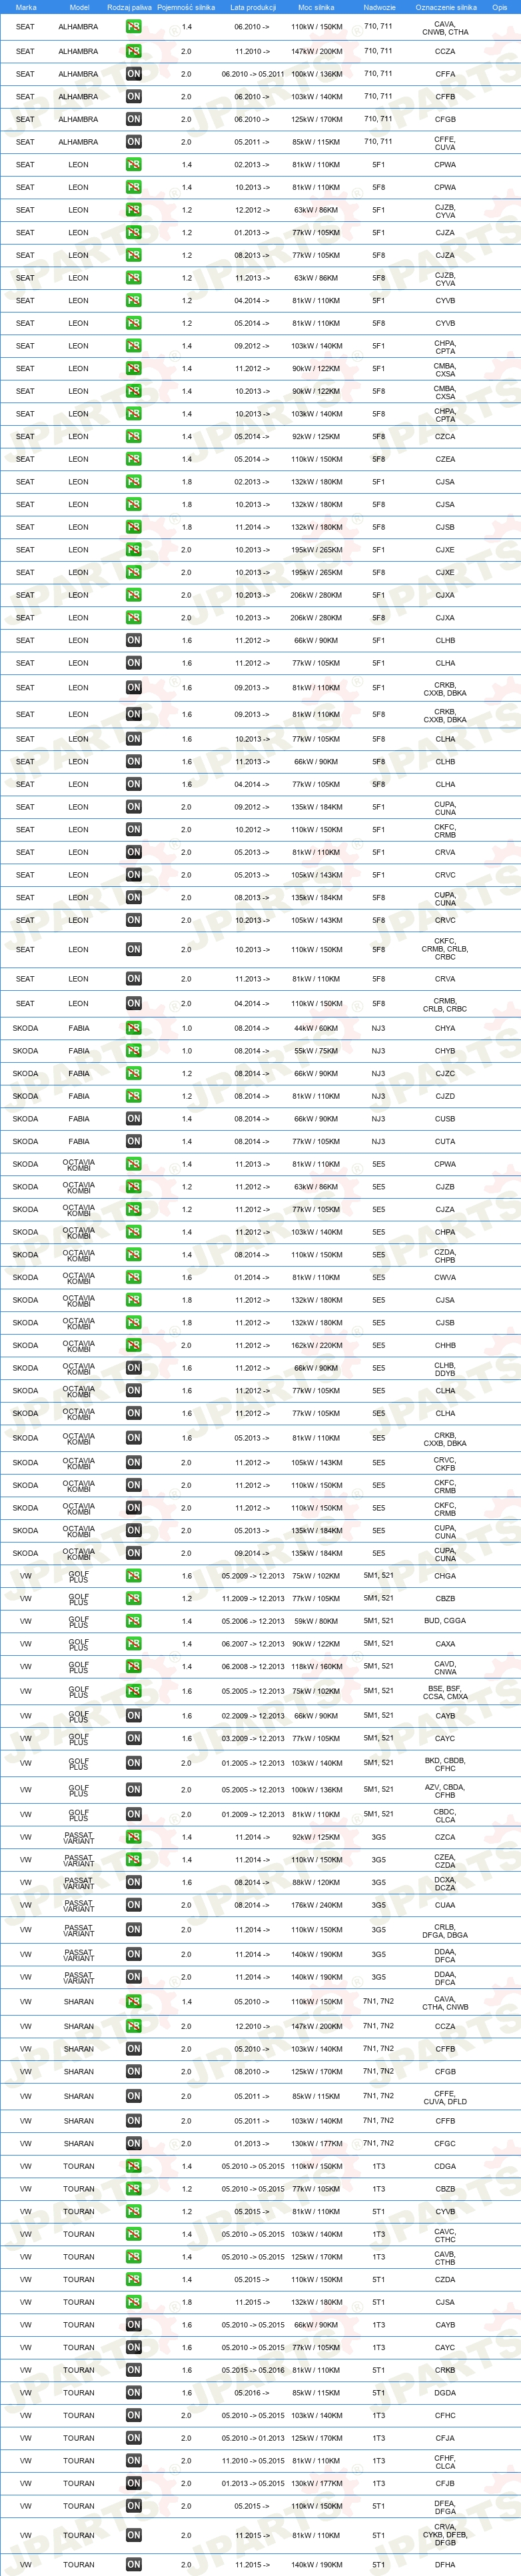
Task: Click engine code cell DDAA, DFCA 140kW first row
Action: pyautogui.click(x=445, y=1955)
